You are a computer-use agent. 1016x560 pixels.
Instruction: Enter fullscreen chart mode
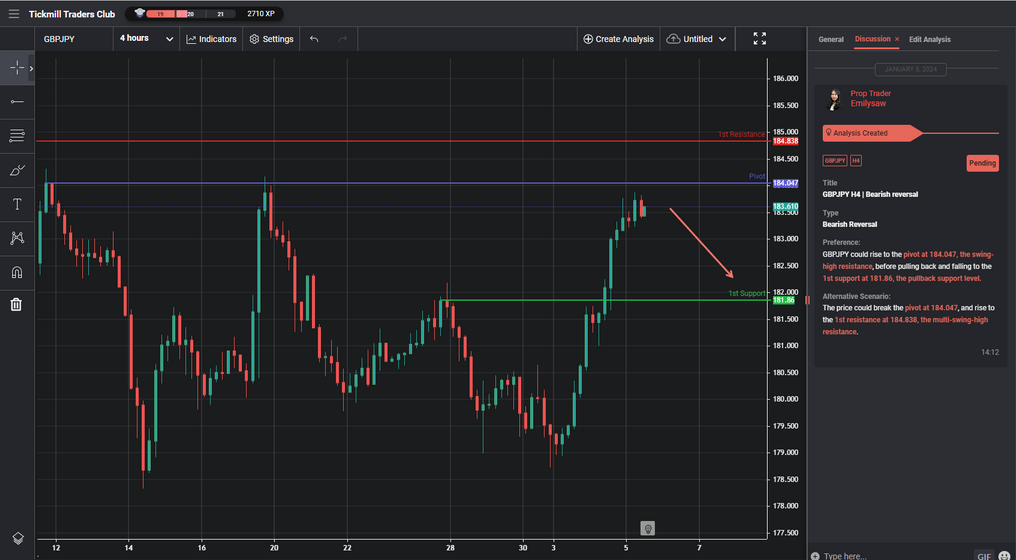coord(760,39)
